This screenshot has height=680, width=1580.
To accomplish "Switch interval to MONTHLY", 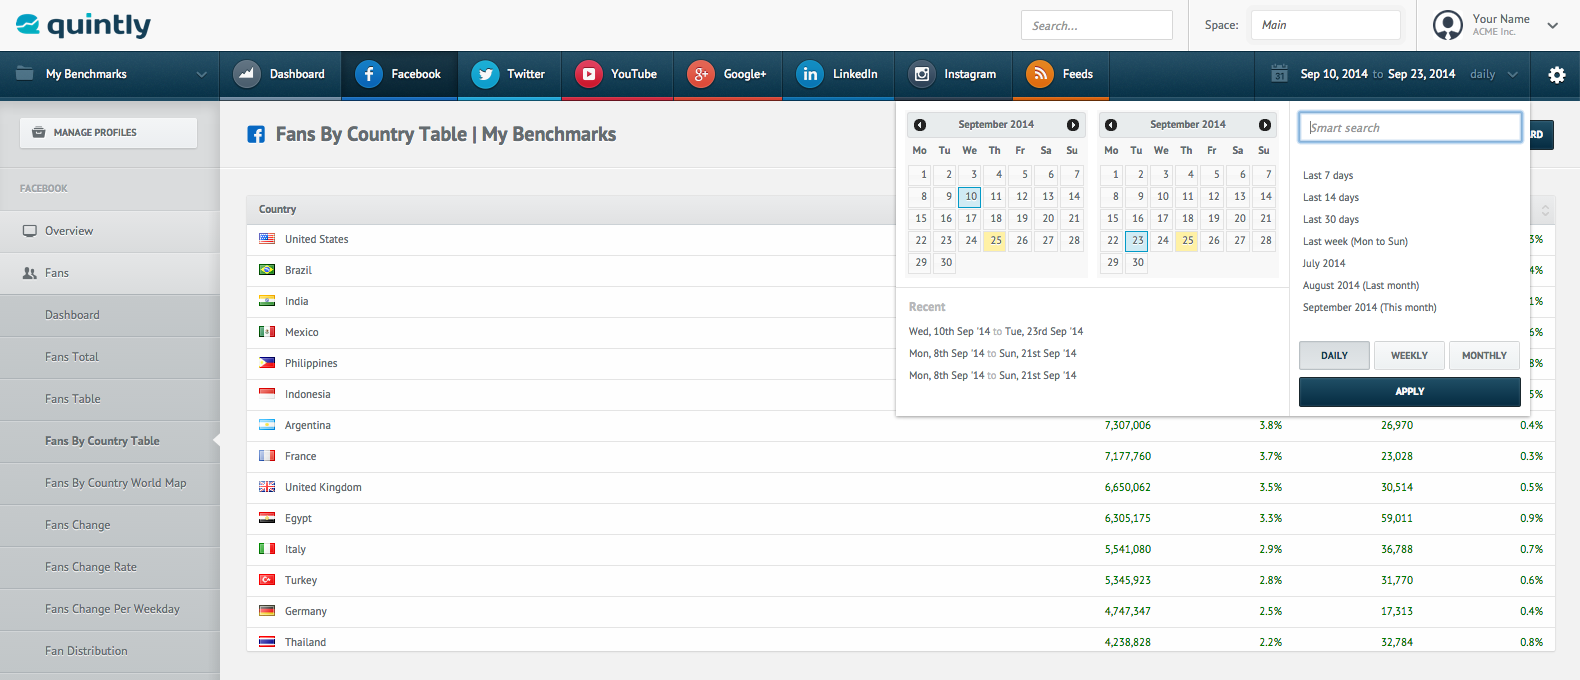I will click(1484, 355).
